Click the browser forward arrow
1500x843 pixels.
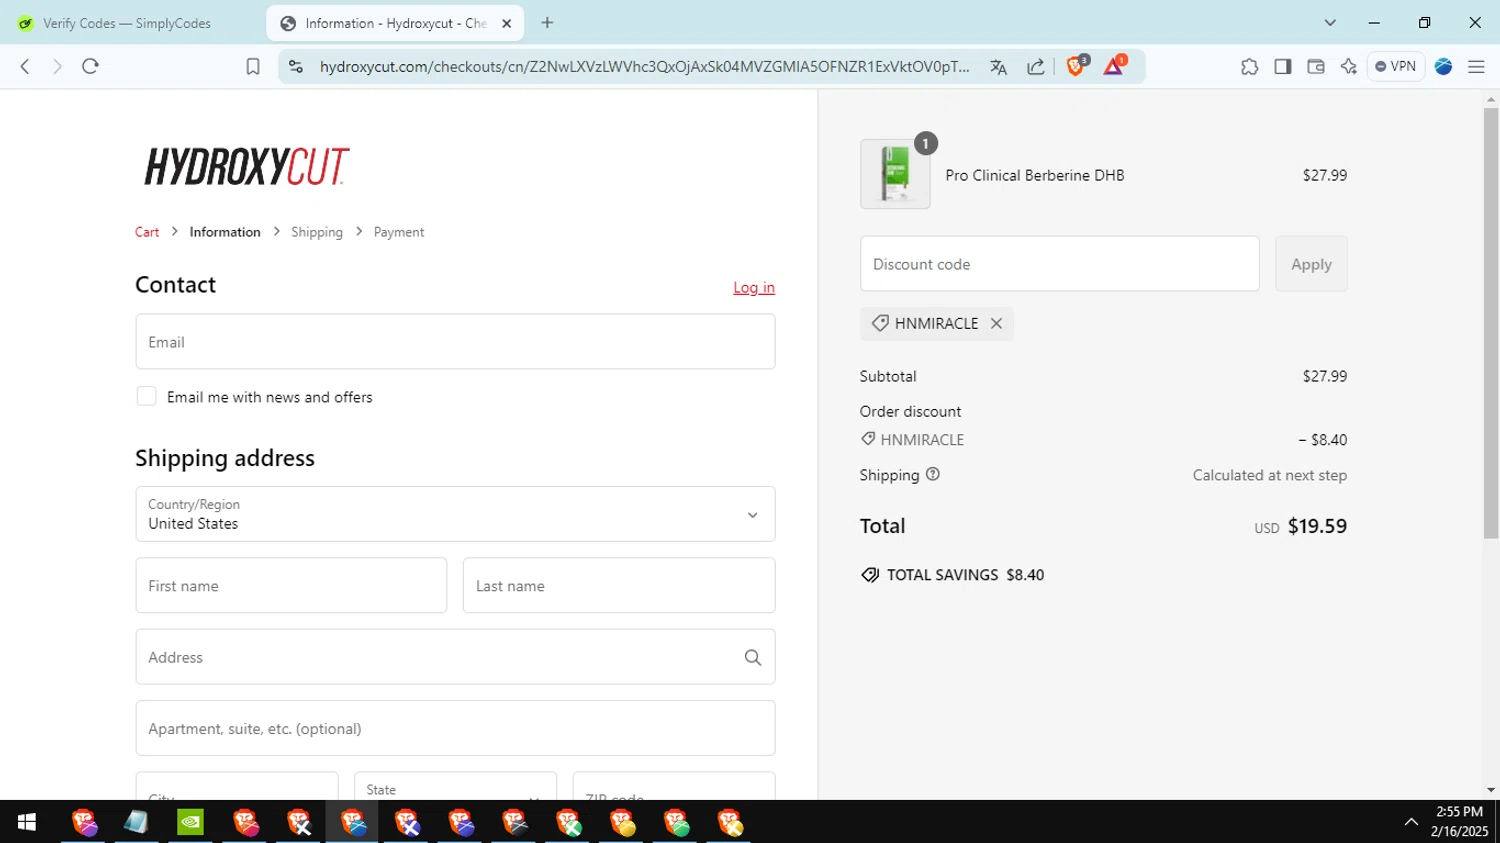[57, 66]
